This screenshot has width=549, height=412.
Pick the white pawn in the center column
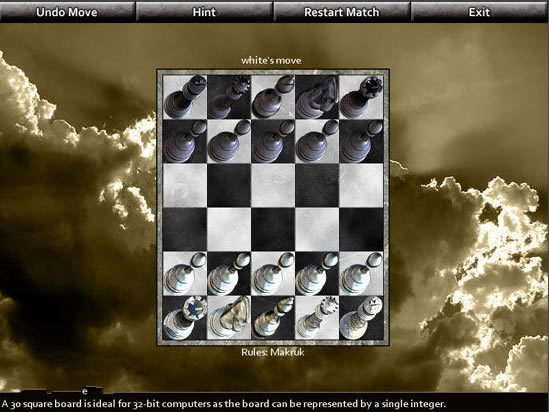click(x=273, y=273)
